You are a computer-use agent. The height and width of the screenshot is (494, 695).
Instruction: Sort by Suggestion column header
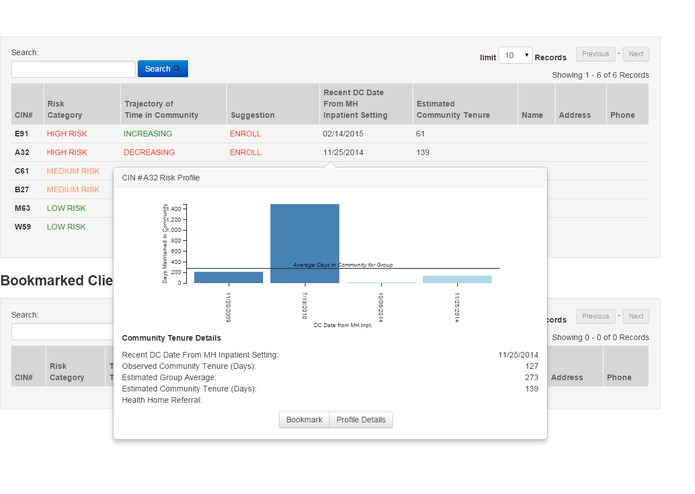click(x=273, y=104)
